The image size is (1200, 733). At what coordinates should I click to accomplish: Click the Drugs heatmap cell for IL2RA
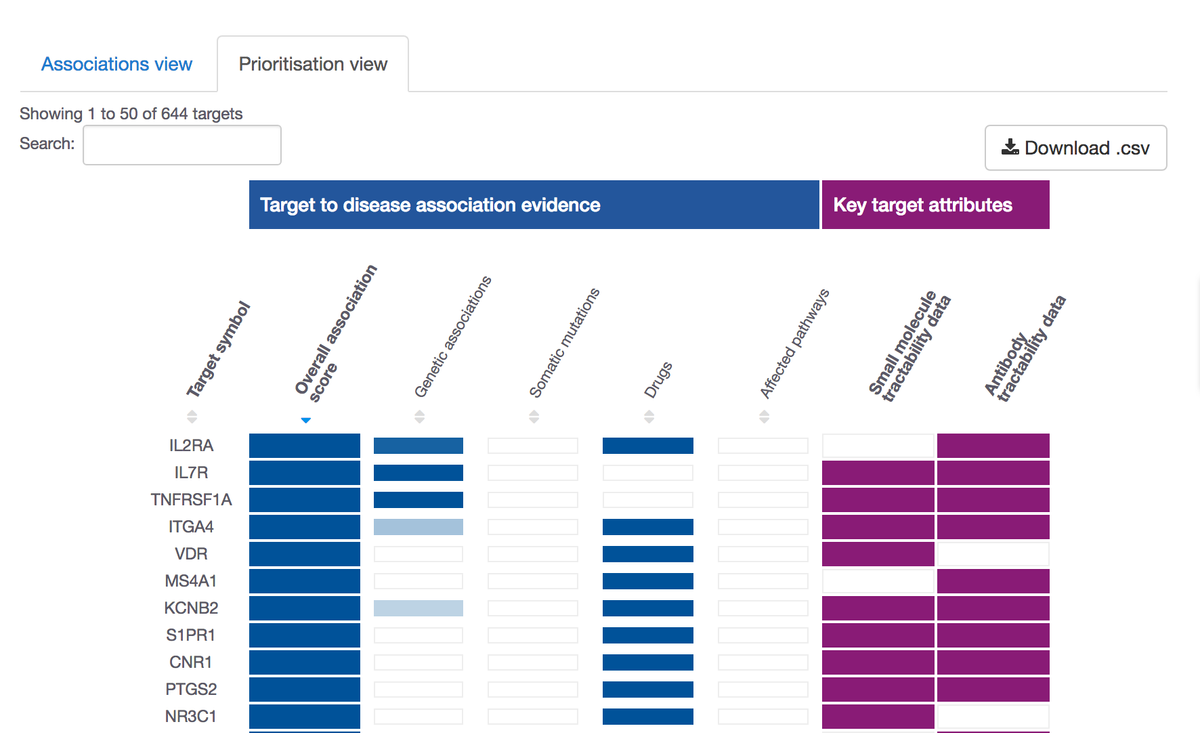tap(648, 445)
